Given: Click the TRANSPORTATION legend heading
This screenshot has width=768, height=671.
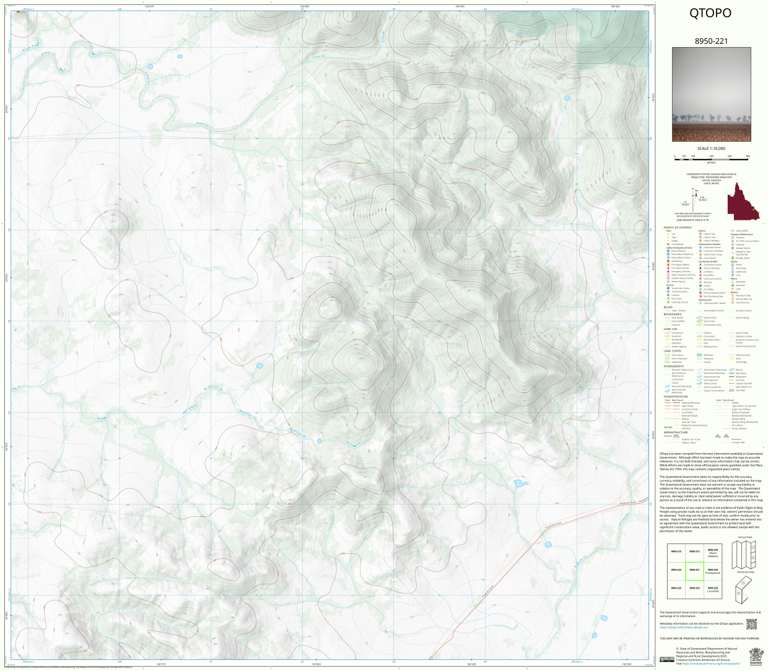Looking at the screenshot, I should tap(676, 397).
